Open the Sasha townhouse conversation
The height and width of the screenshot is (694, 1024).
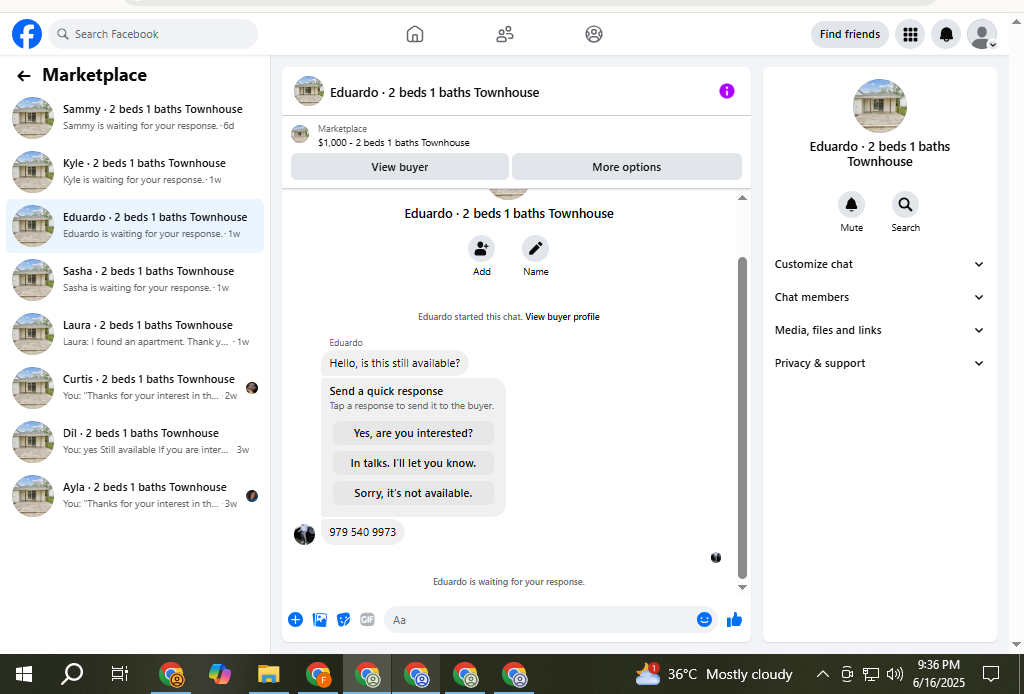[x=135, y=279]
